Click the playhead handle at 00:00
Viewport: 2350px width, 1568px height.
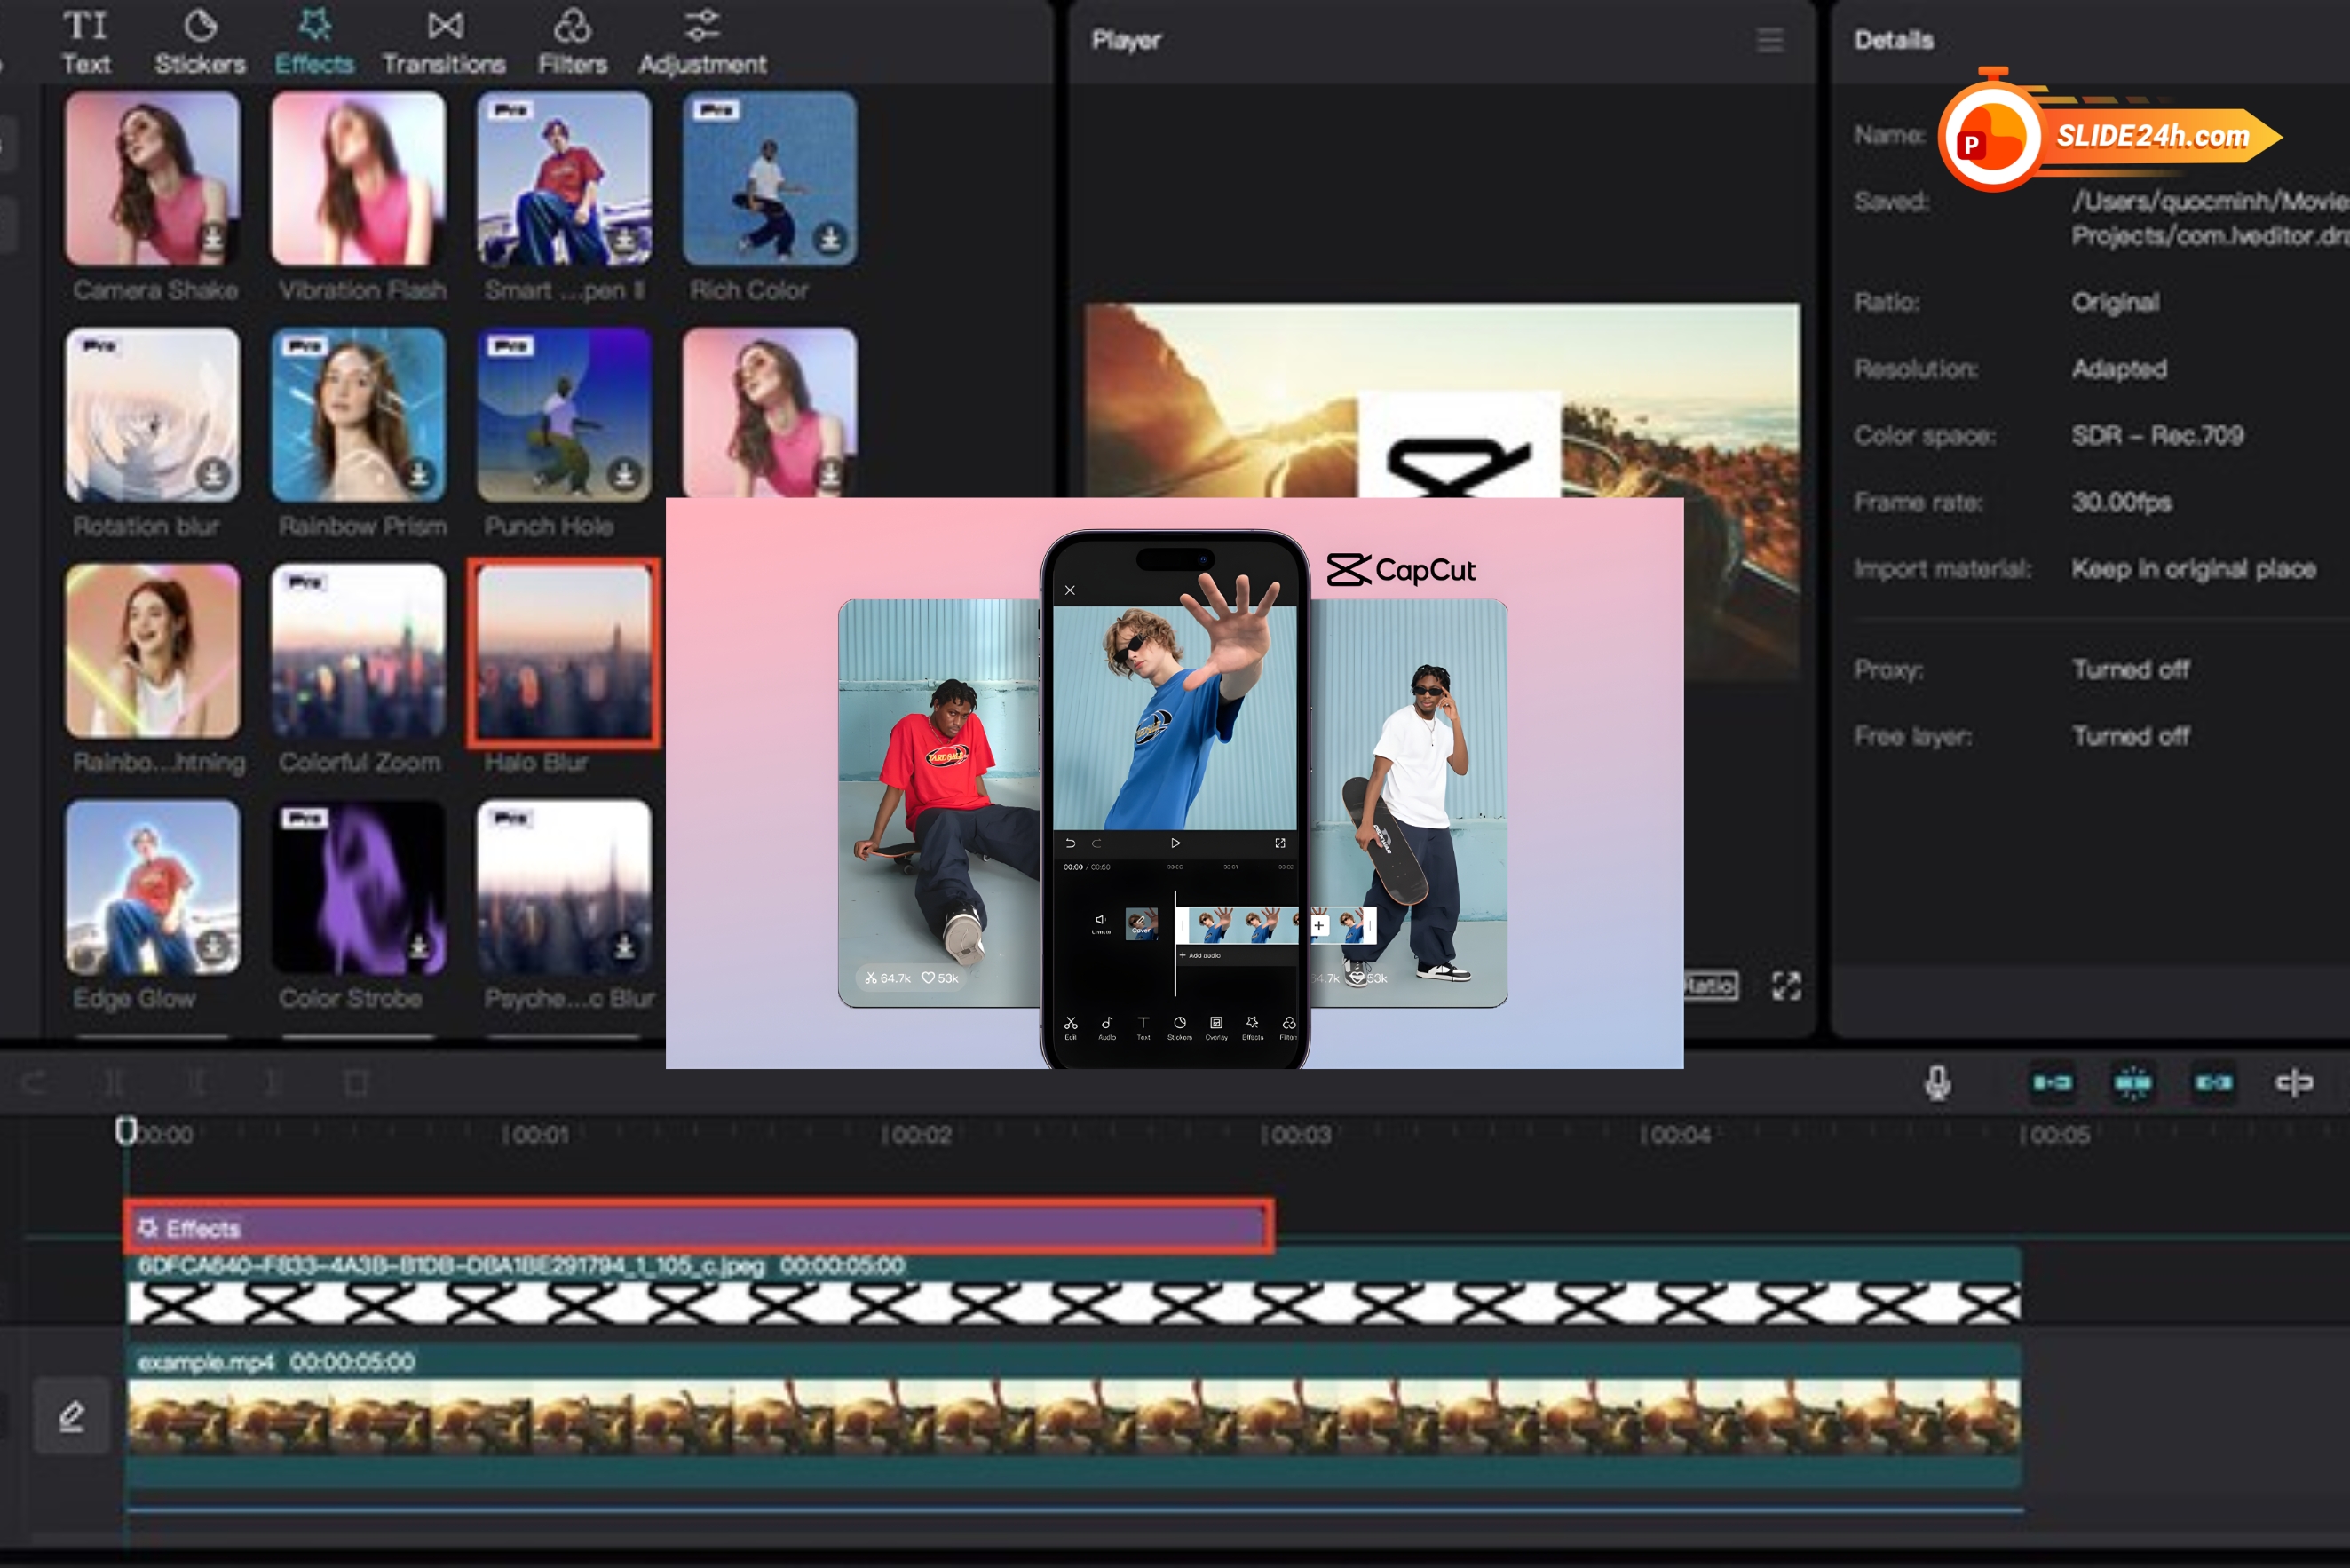tap(126, 1131)
